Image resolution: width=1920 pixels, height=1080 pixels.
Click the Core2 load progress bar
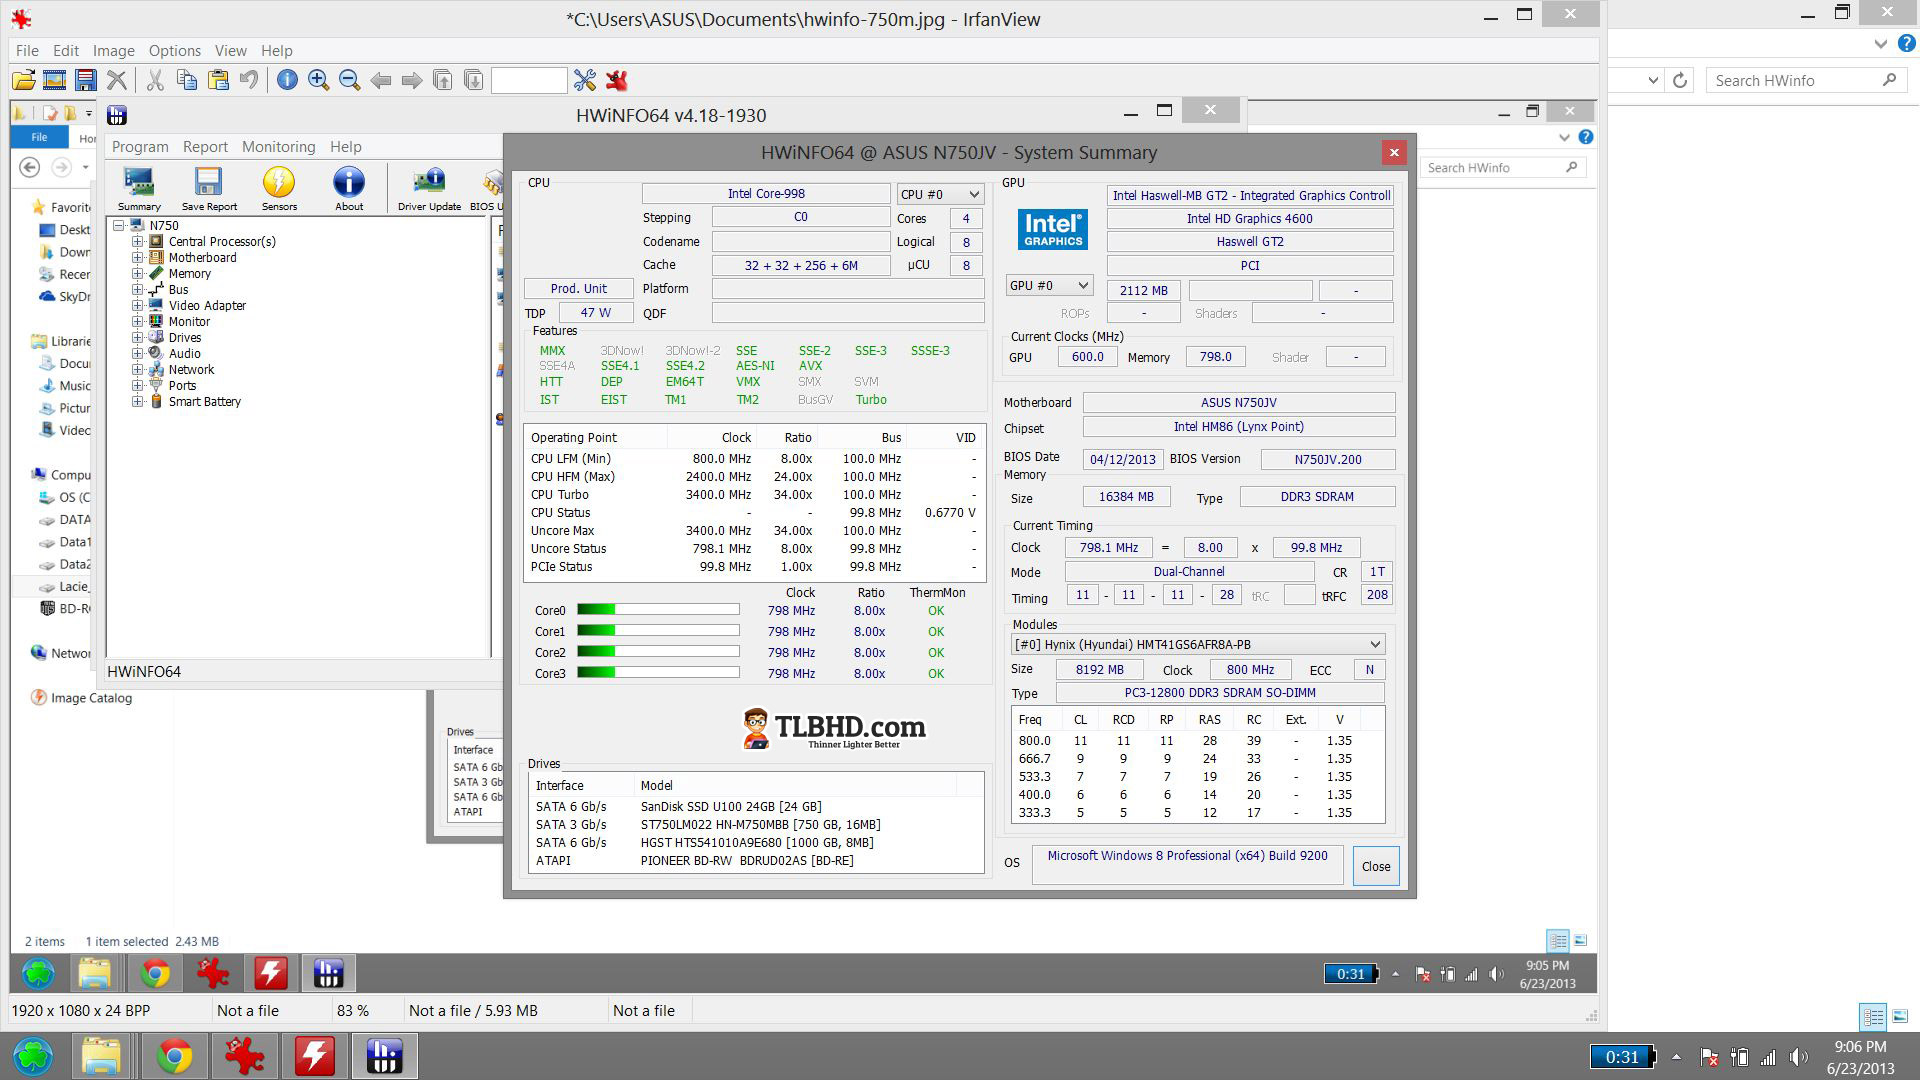click(658, 652)
